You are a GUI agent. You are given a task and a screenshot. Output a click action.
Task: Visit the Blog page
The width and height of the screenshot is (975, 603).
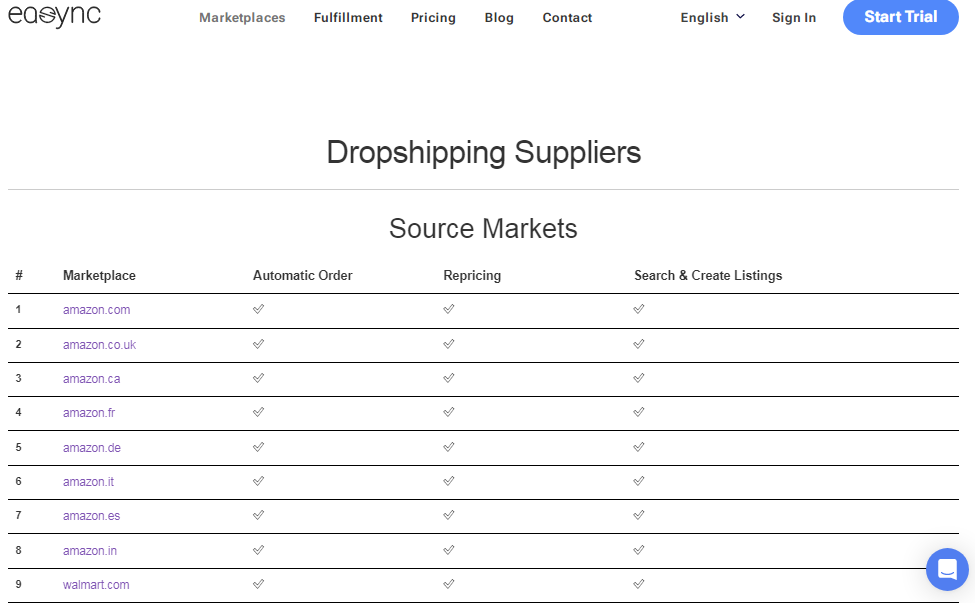click(x=499, y=17)
